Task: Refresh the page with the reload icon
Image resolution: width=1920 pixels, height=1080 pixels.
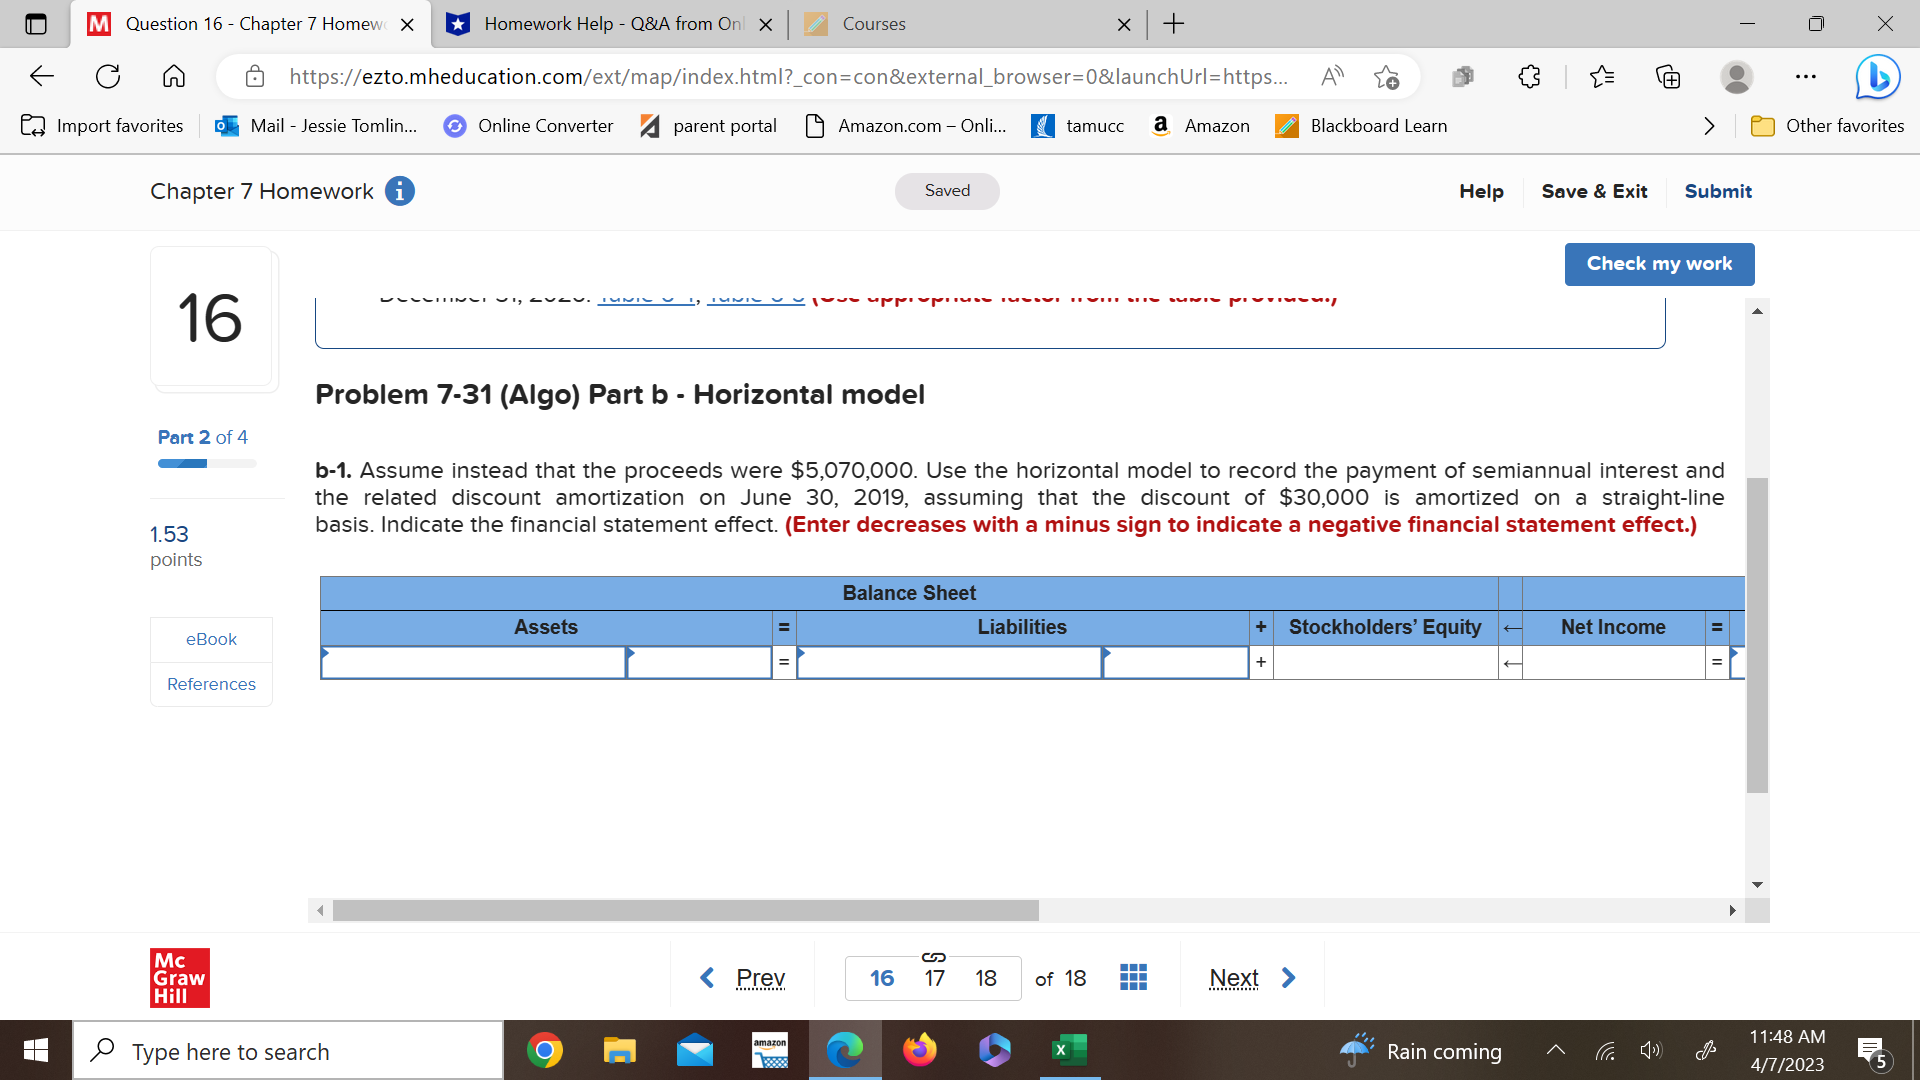Action: tap(108, 76)
